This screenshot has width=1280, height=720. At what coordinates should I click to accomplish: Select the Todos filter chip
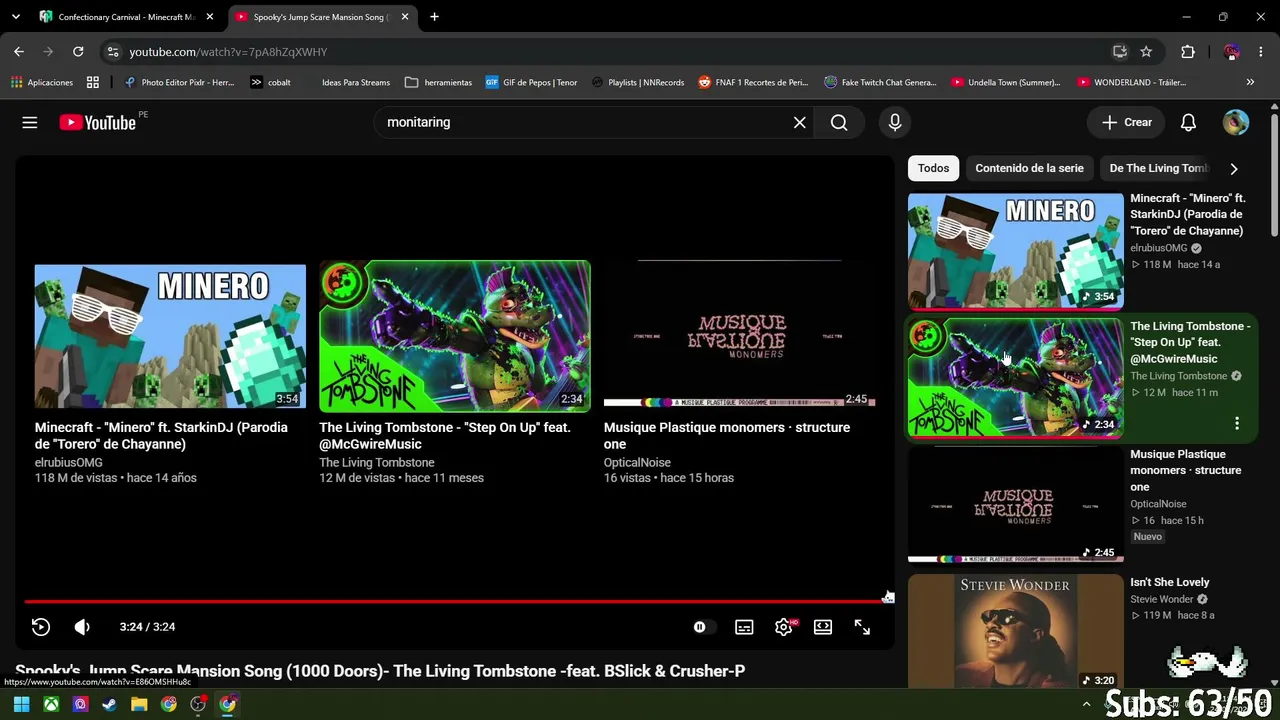coord(933,168)
